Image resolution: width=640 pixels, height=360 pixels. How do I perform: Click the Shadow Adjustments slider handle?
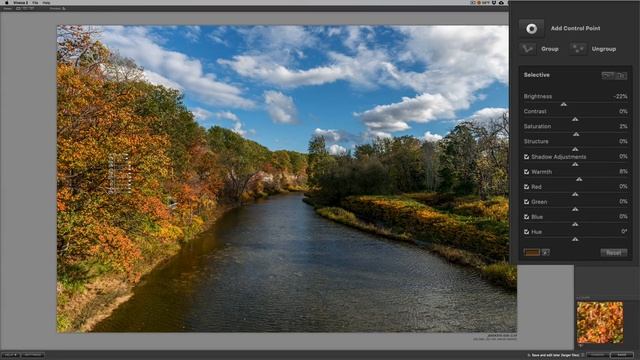[575, 164]
